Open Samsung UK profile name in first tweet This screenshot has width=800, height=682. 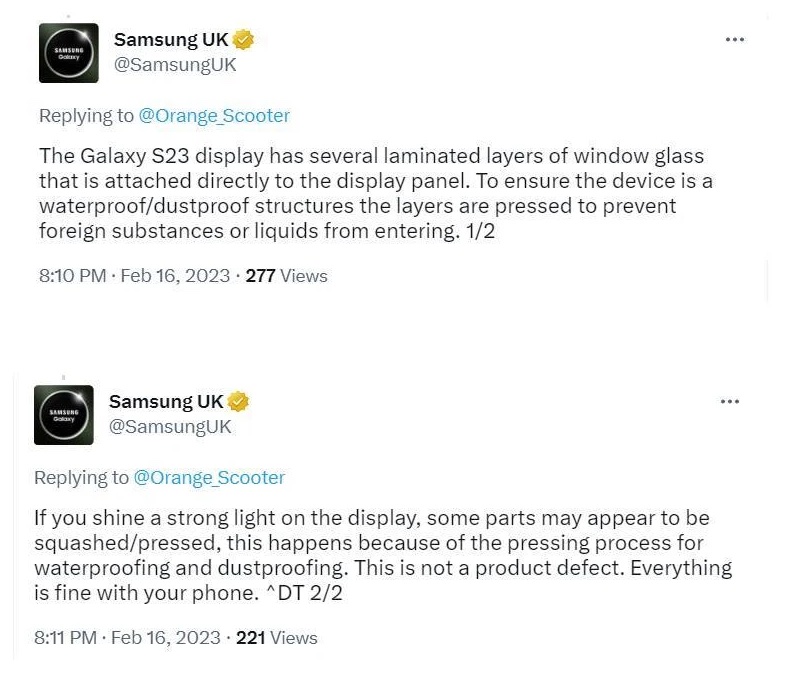tap(171, 40)
